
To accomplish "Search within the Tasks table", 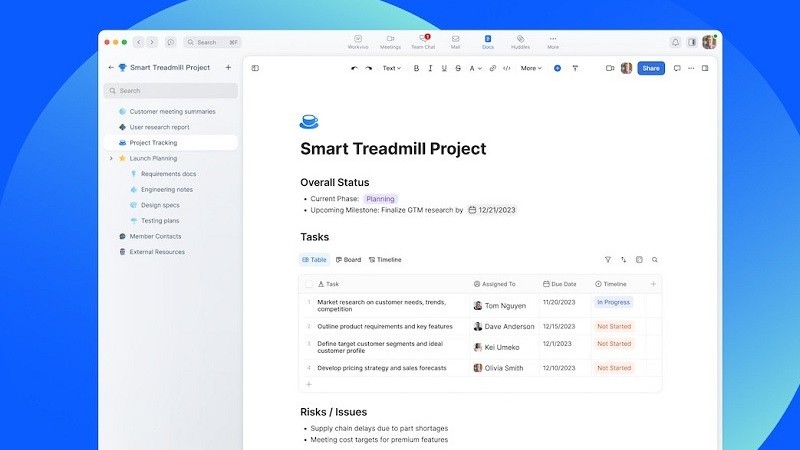I will (655, 260).
